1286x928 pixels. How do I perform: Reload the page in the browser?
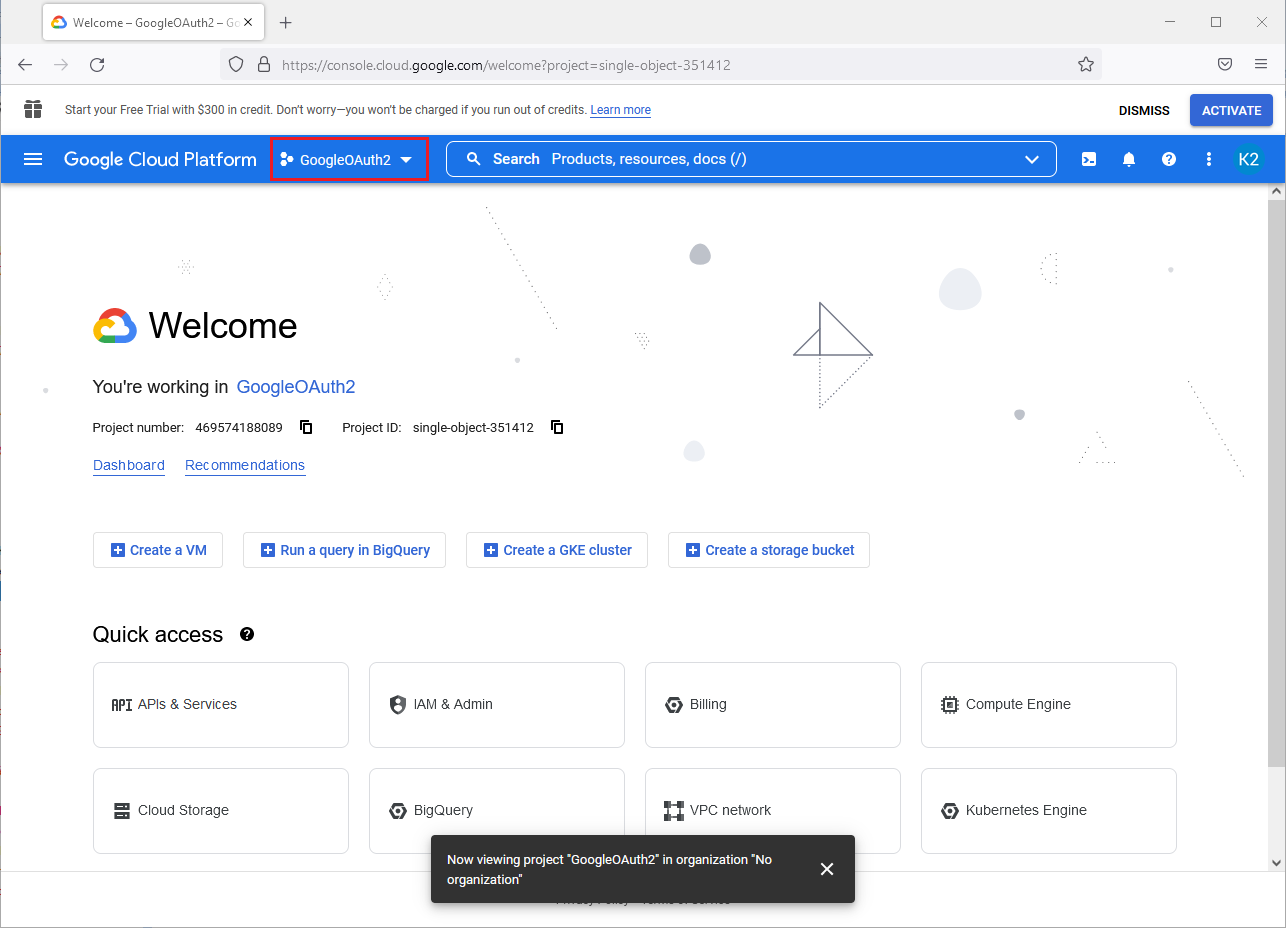[97, 65]
